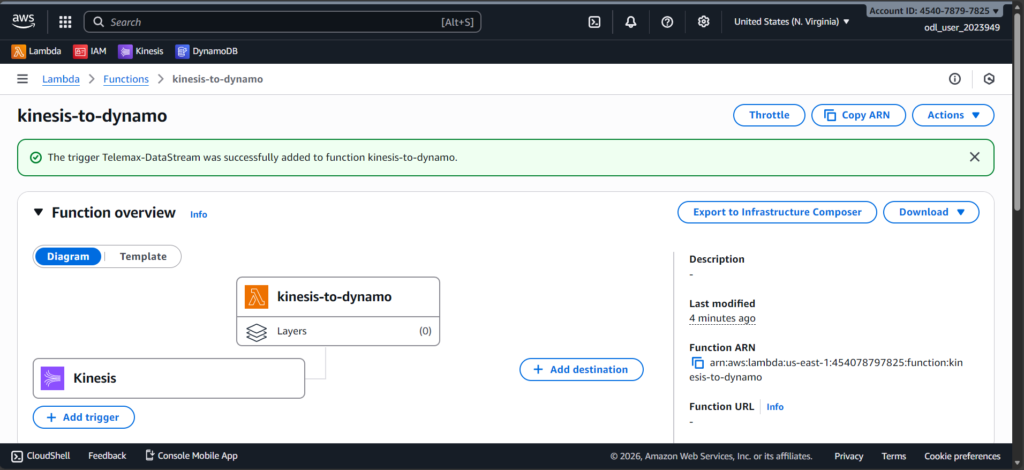The image size is (1024, 470).
Task: Open the United States (N. Virginia) region selector
Action: coord(791,21)
